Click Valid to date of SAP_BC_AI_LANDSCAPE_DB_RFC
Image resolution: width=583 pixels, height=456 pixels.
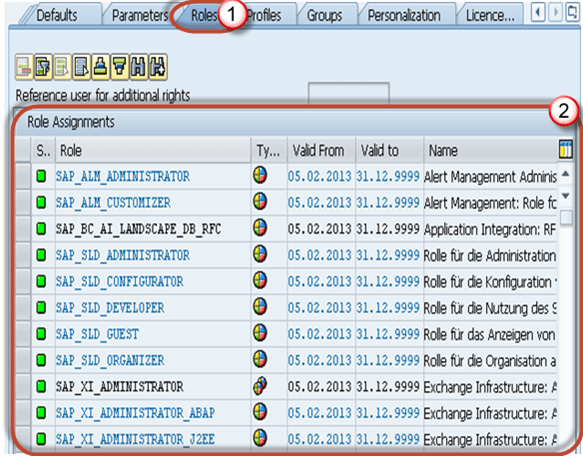[x=388, y=229]
